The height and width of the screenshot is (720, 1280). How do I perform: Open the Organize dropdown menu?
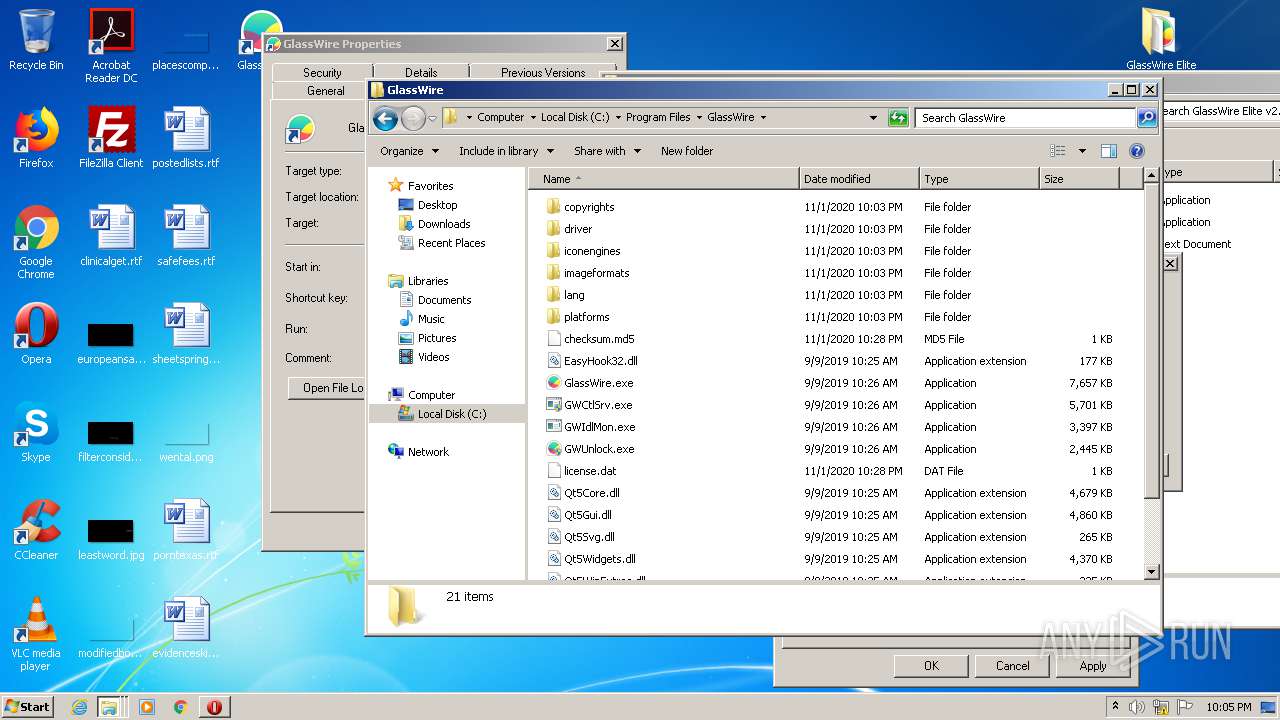coord(409,151)
